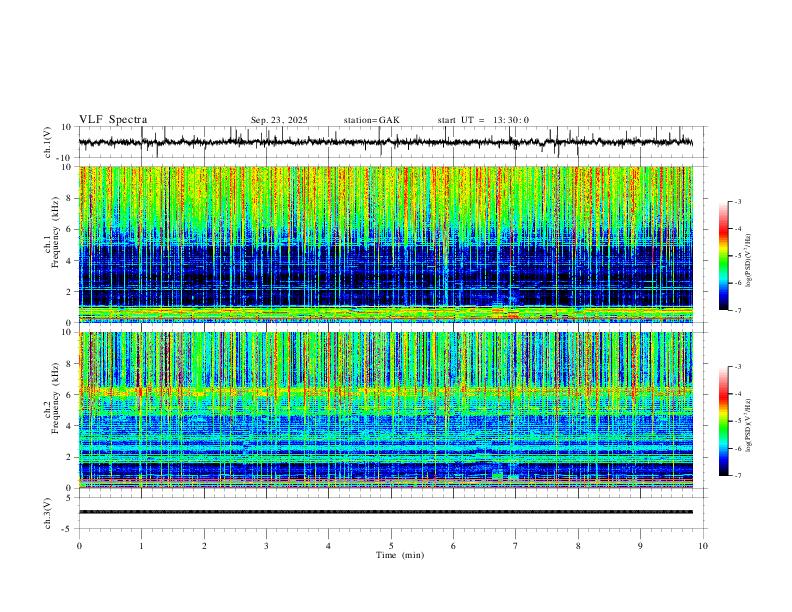Select the date text "Sep. 23, 2025"

[x=279, y=120]
